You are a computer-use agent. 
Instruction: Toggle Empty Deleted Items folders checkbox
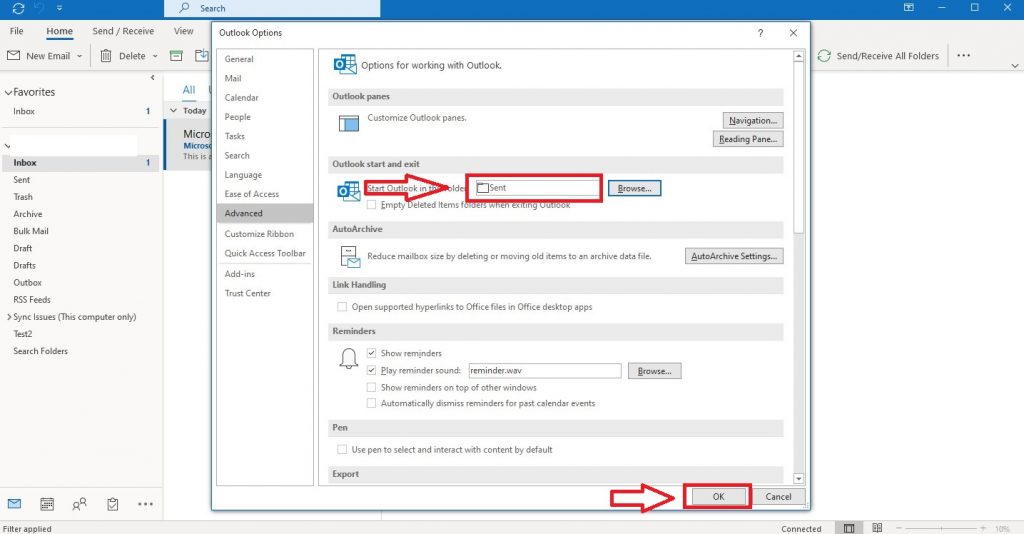[x=372, y=205]
